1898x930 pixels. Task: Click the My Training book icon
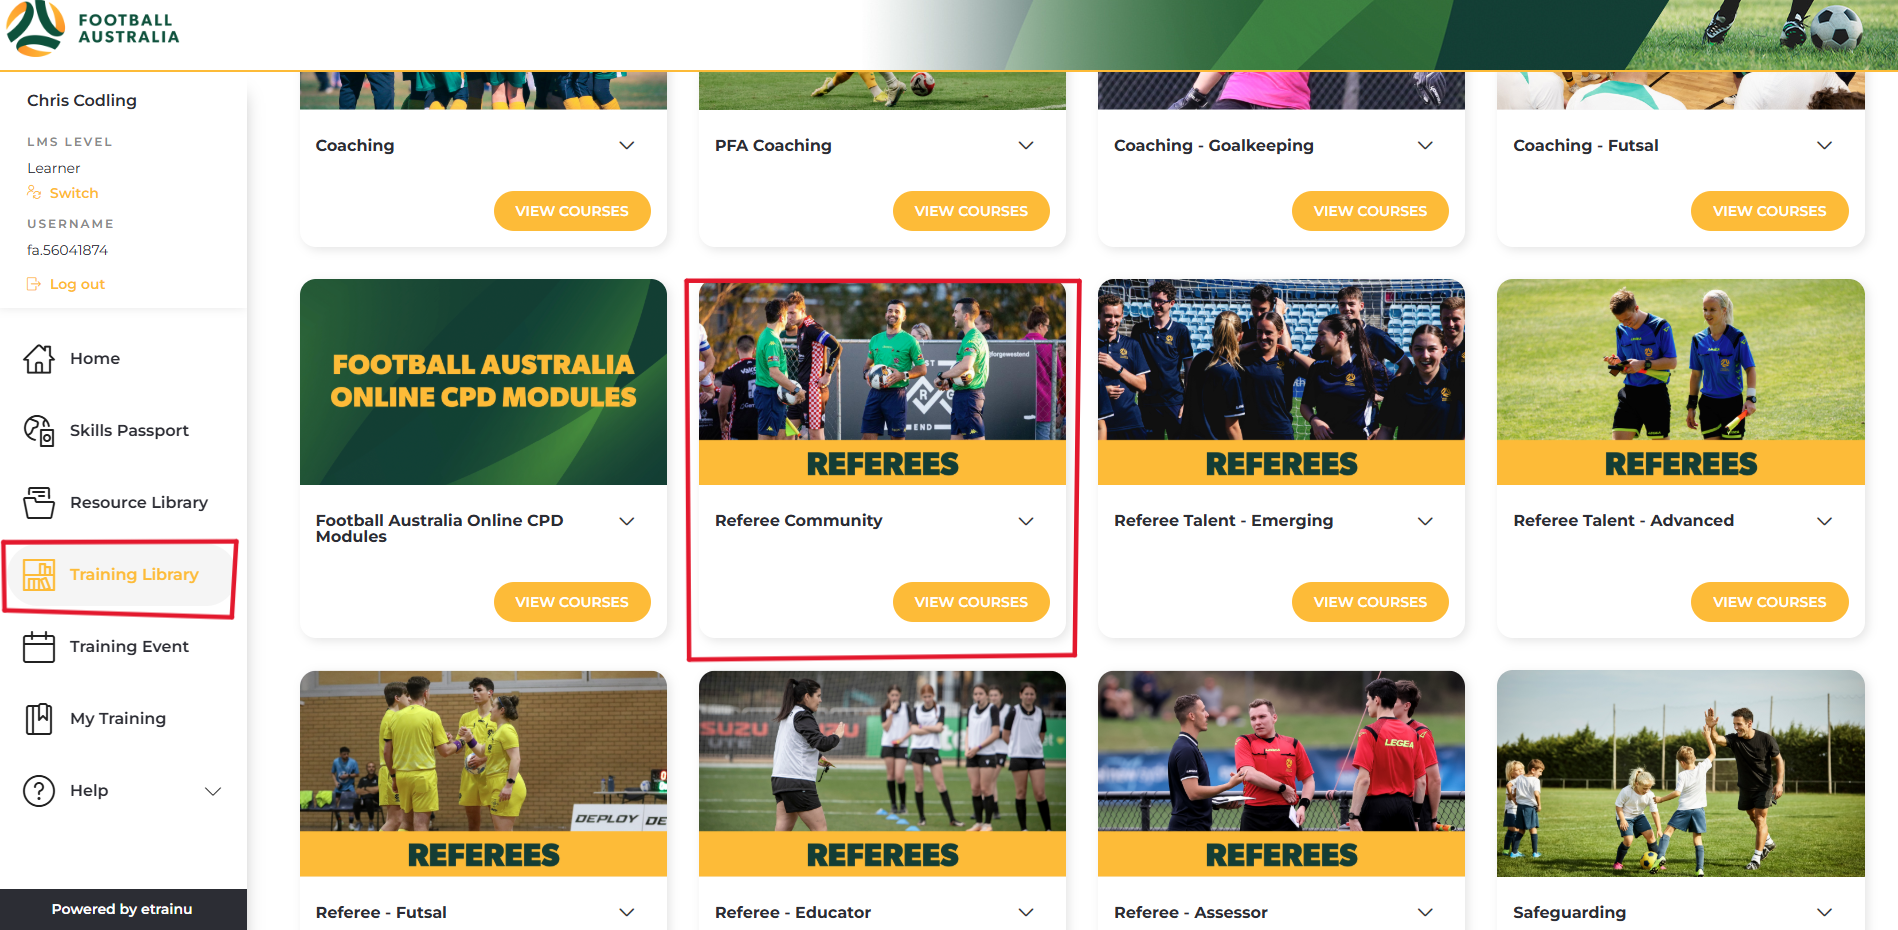click(x=39, y=718)
